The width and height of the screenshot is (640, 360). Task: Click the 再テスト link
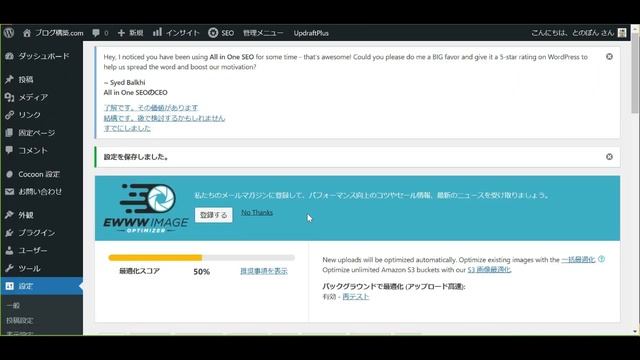(356, 297)
